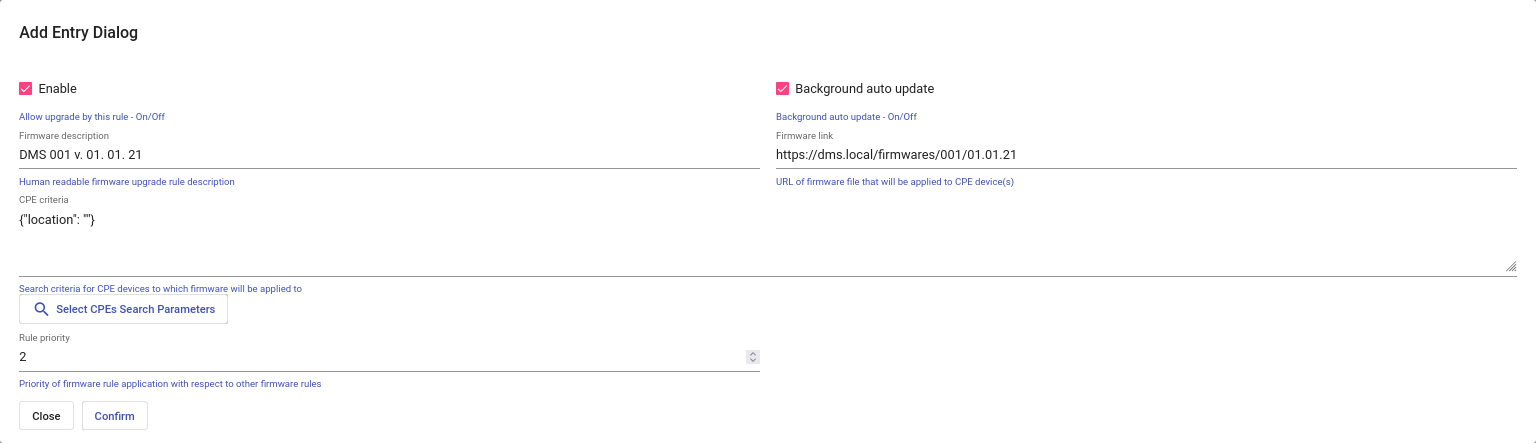The height and width of the screenshot is (443, 1536).
Task: Click the "Human readable firmware upgrade" hint text
Action: [127, 182]
